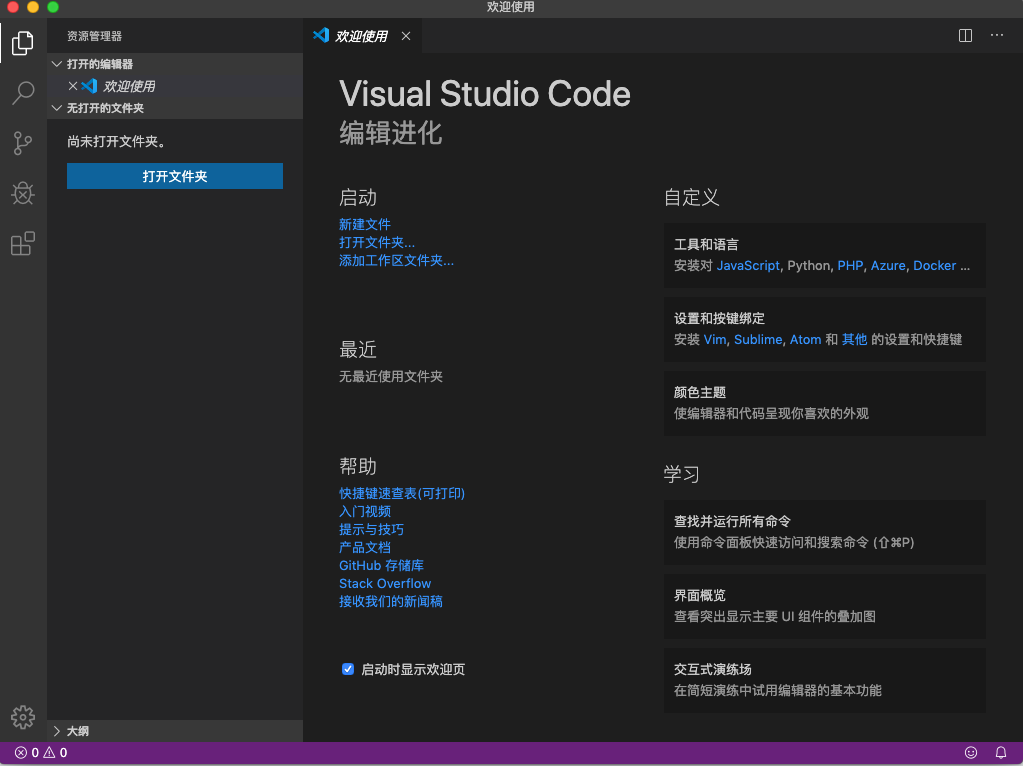Click the Python install link

(808, 266)
